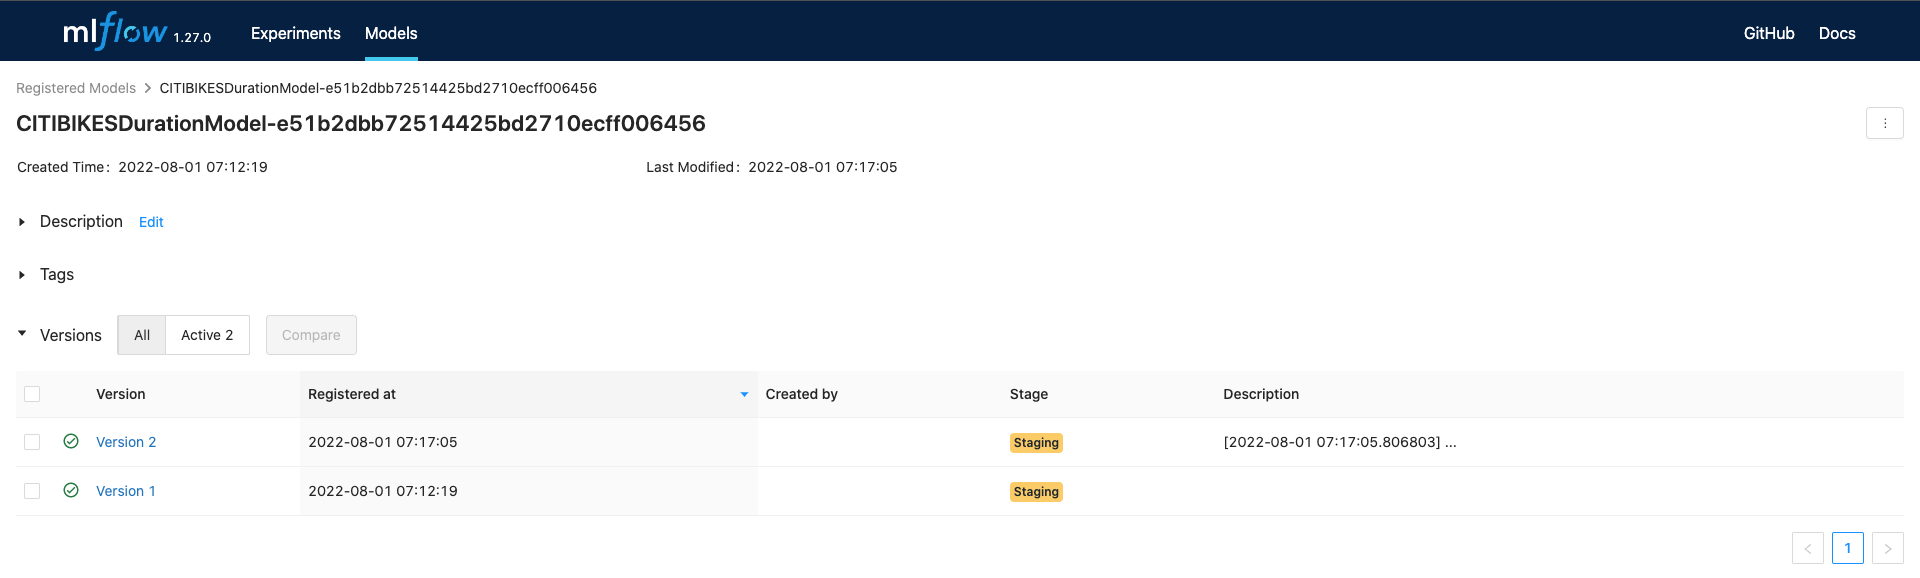Open Version 1 details
Screen dimensions: 1920x578
[126, 491]
